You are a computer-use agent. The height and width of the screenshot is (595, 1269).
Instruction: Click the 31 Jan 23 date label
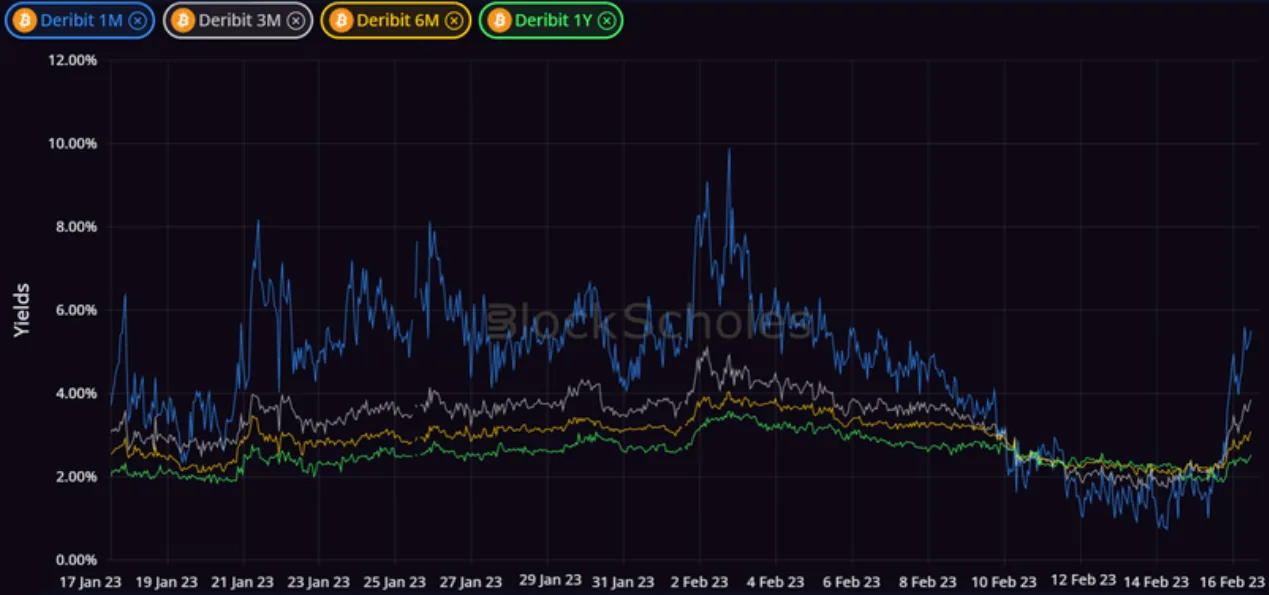624,581
